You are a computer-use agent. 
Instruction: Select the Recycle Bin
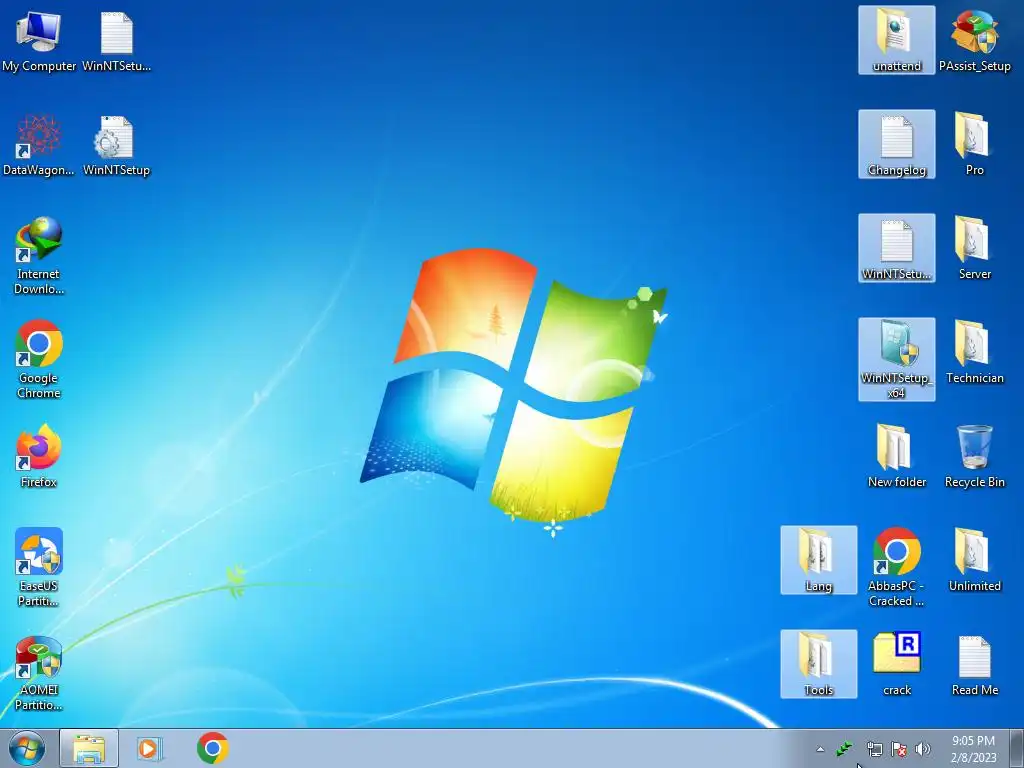(974, 456)
